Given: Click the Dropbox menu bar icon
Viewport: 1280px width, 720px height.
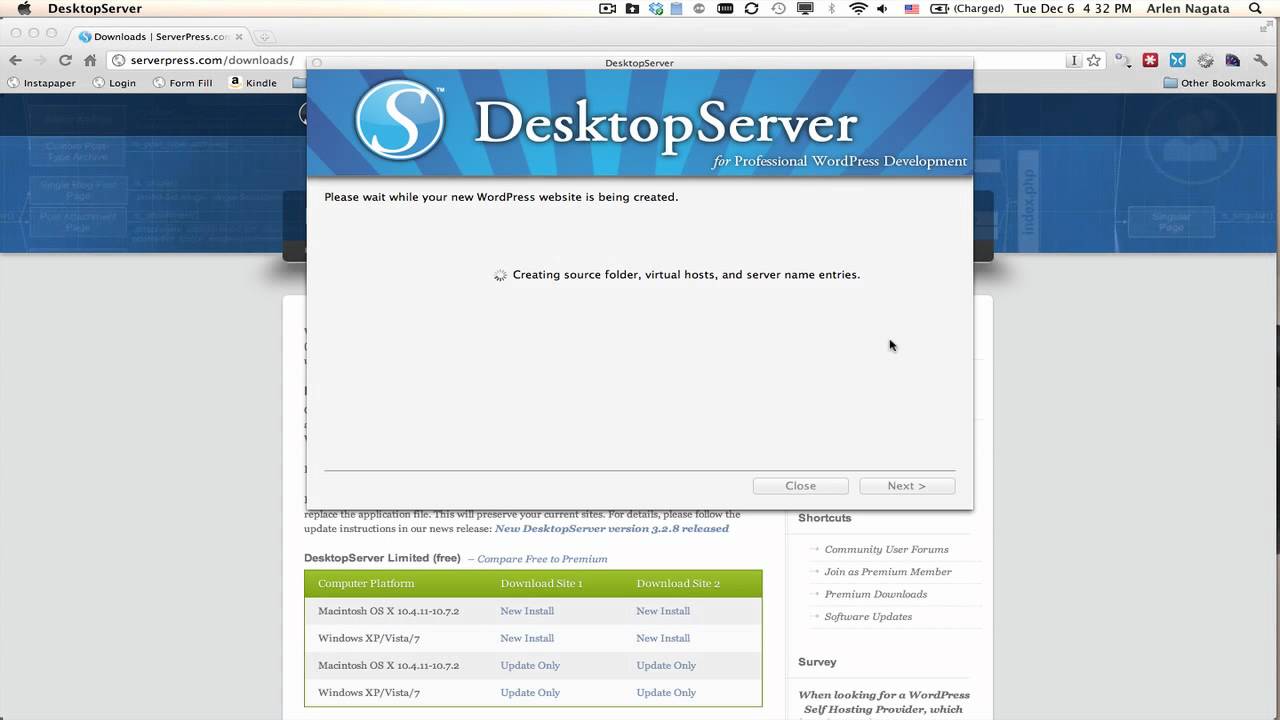Looking at the screenshot, I should pos(656,9).
